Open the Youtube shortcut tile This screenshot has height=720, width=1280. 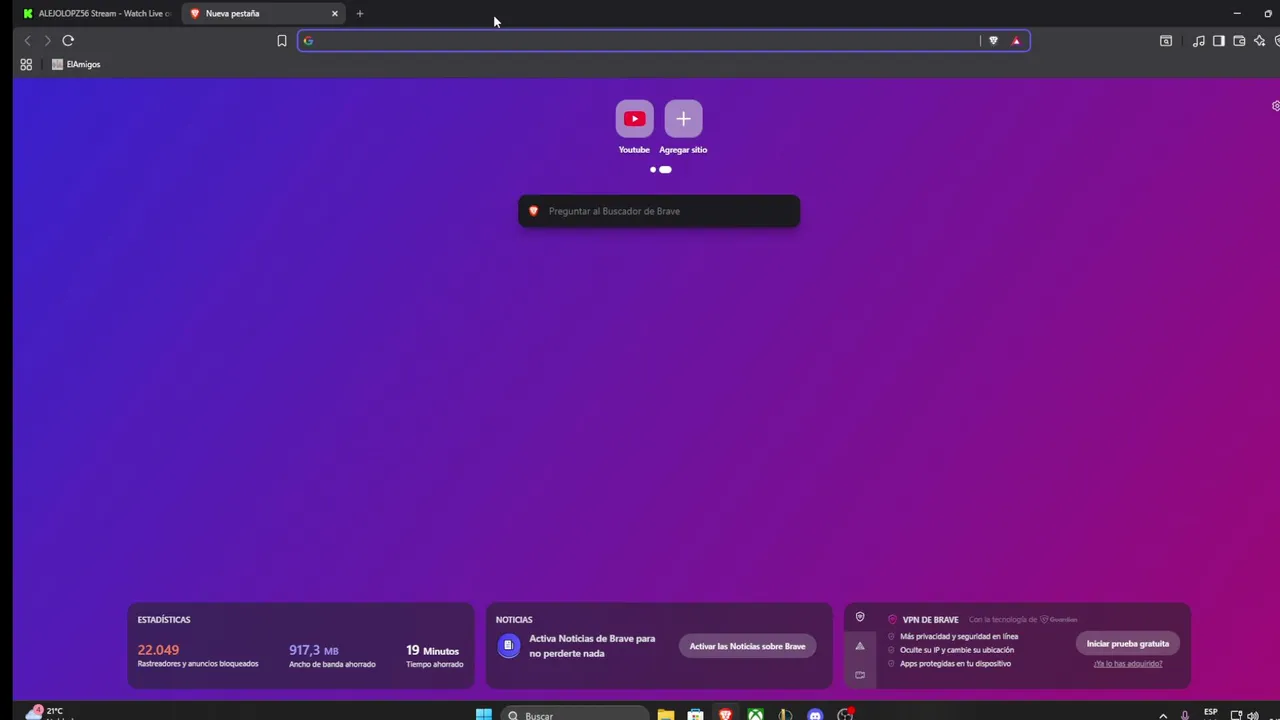pos(634,119)
